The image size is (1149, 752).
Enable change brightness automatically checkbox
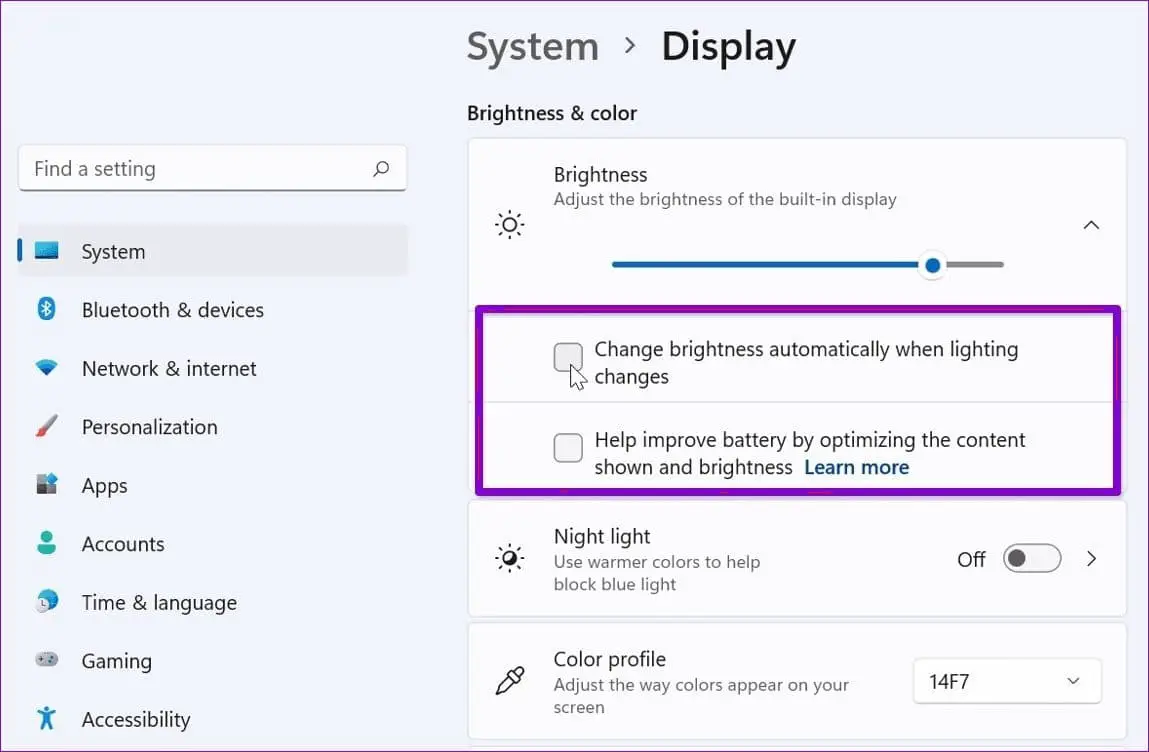coord(568,357)
